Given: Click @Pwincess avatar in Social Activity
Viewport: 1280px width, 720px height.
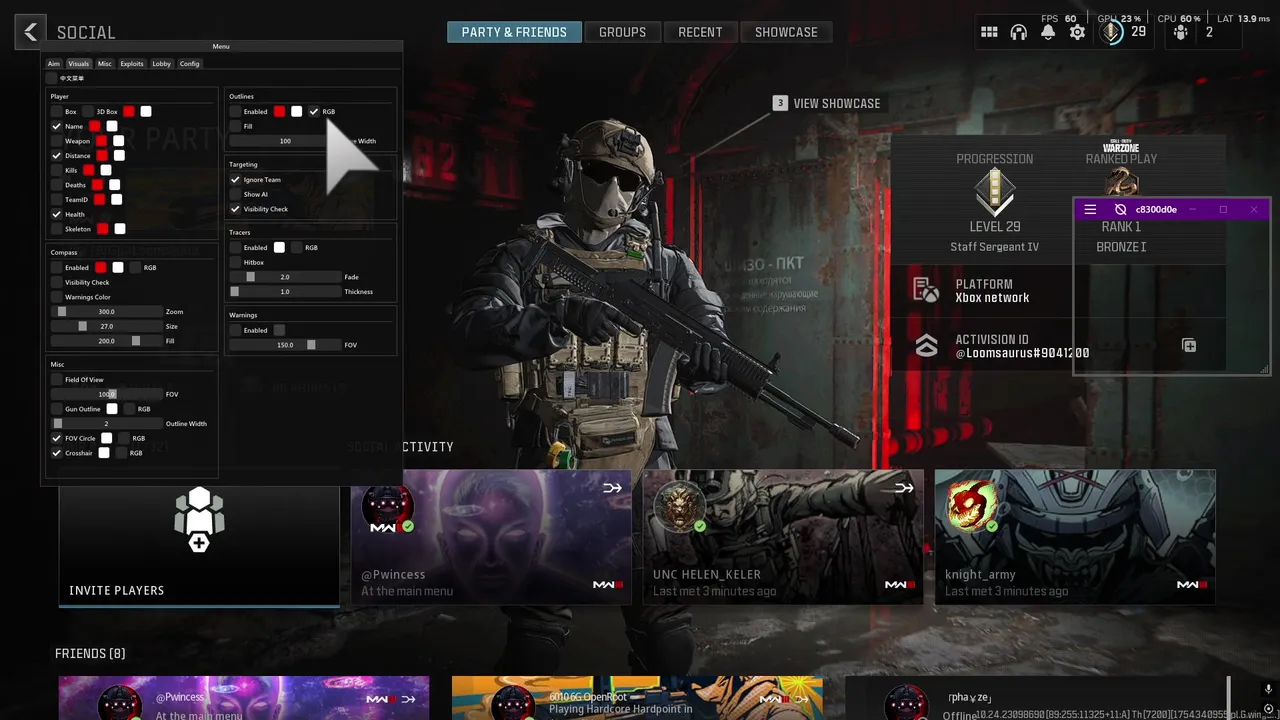Looking at the screenshot, I should click(387, 507).
